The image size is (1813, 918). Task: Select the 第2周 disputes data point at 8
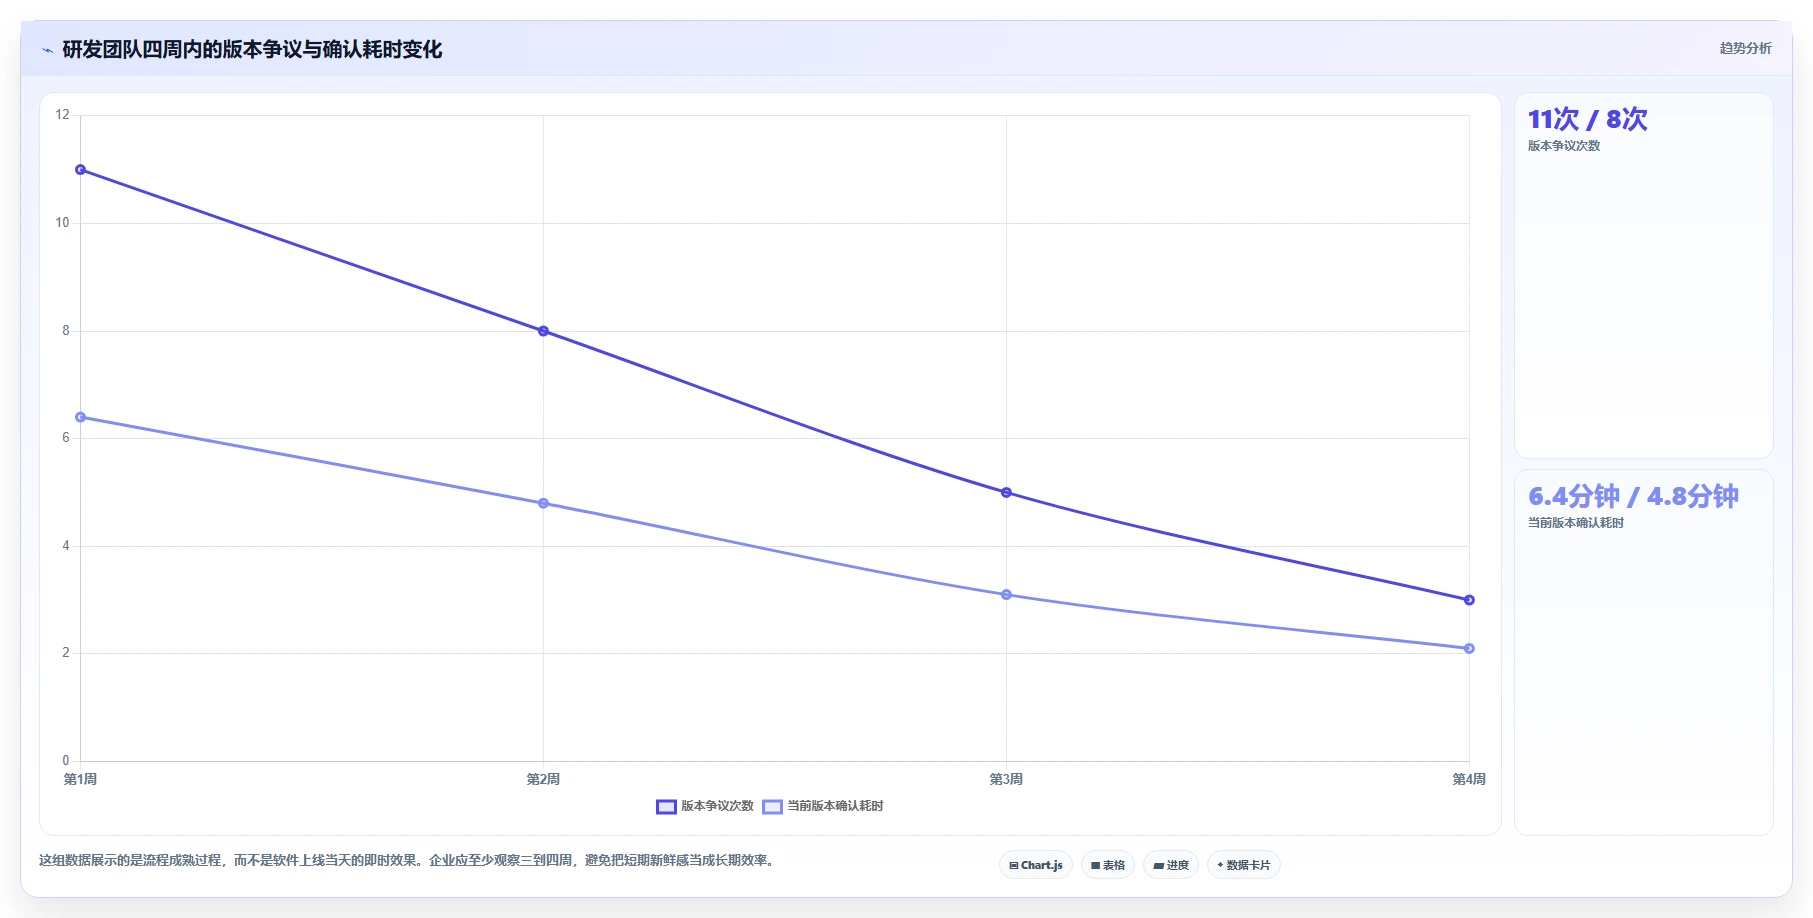[543, 331]
